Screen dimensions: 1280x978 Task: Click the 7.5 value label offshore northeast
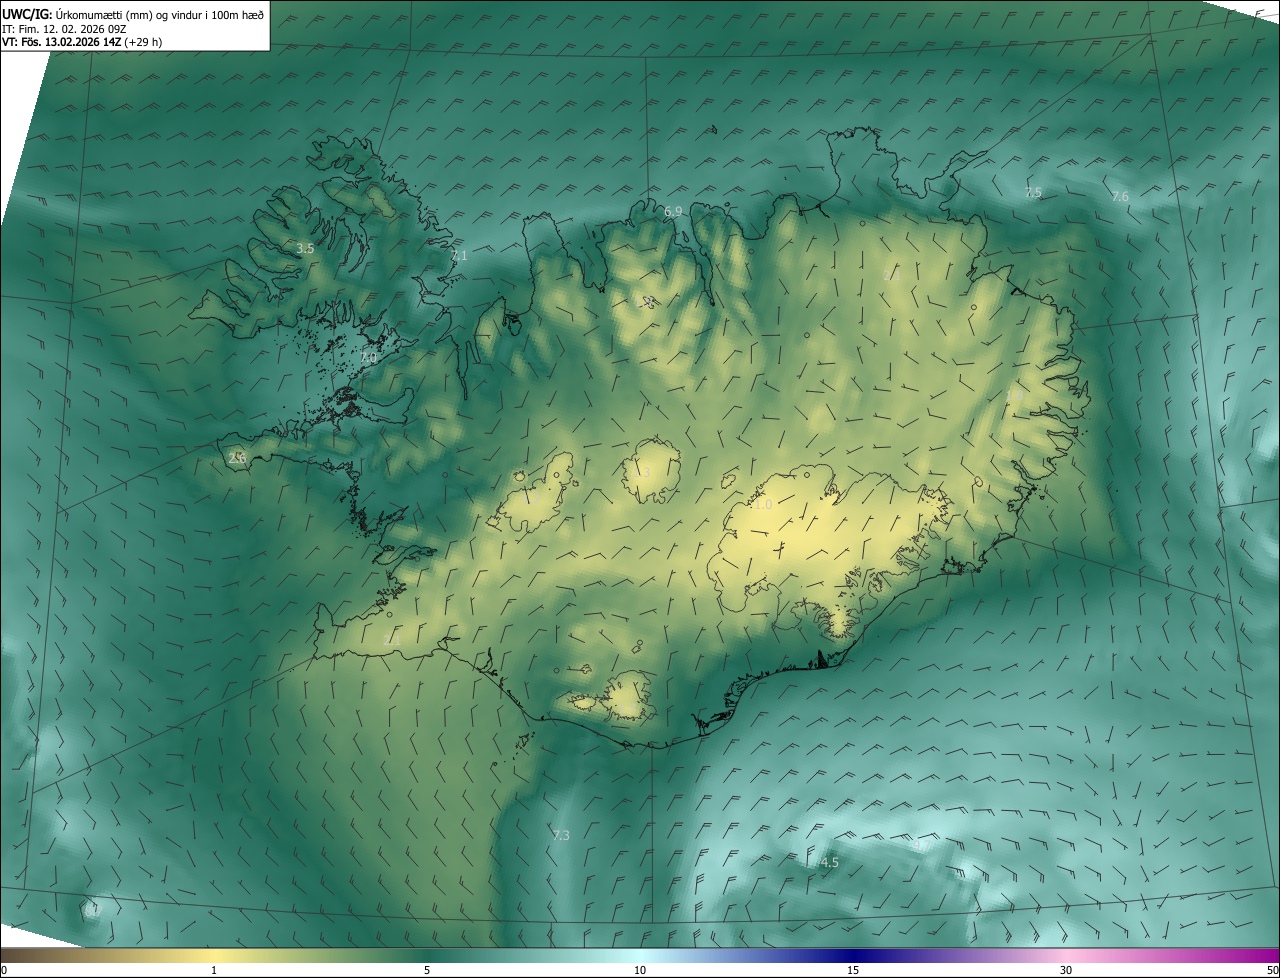(1033, 192)
